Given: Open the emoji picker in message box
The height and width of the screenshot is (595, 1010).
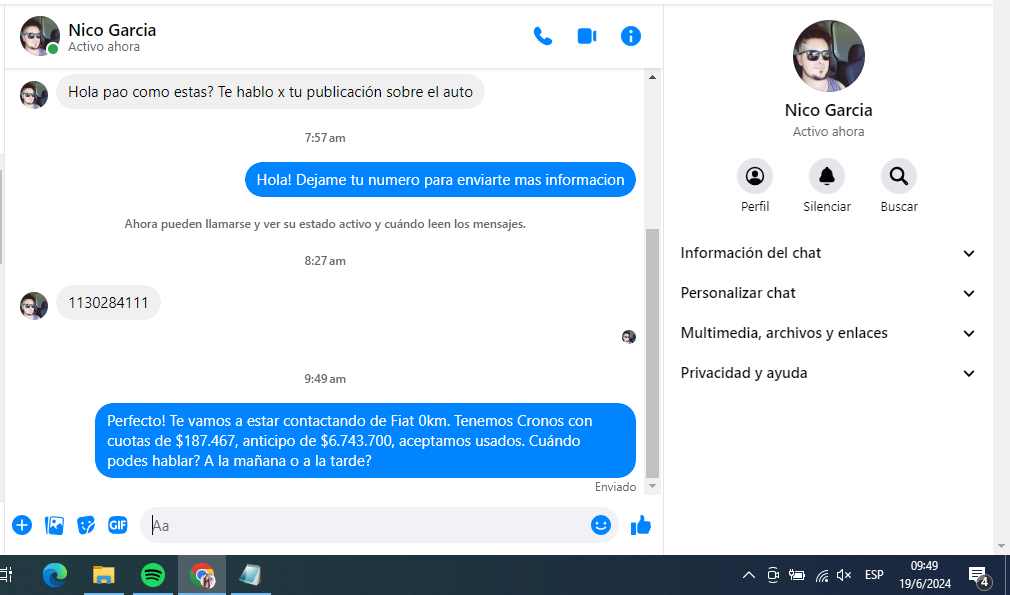Looking at the screenshot, I should click(600, 525).
